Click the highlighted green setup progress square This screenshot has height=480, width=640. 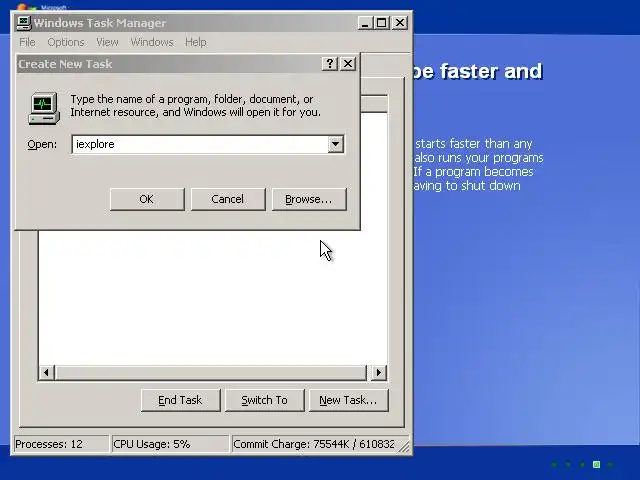(596, 464)
